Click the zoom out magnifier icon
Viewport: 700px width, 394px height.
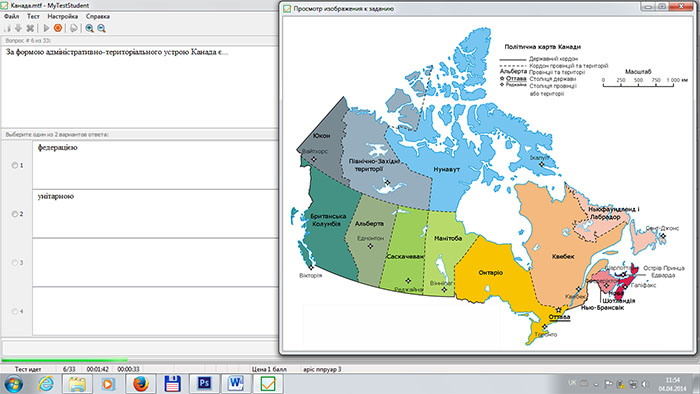pos(101,28)
